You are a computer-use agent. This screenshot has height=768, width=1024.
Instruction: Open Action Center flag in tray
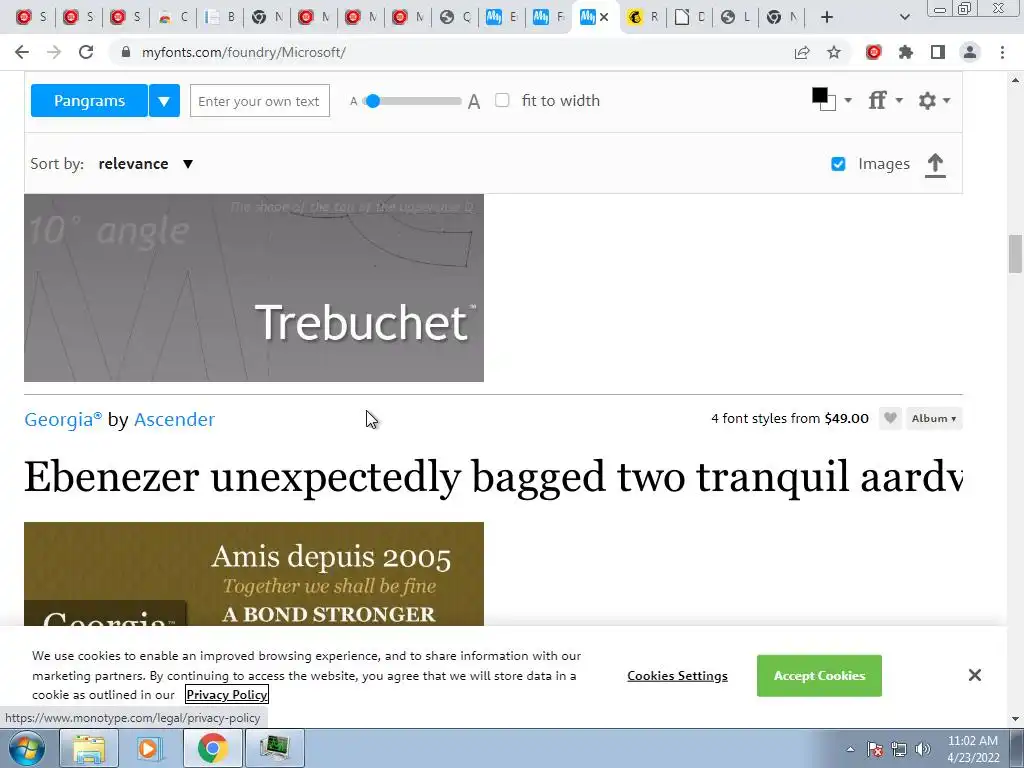tap(875, 749)
